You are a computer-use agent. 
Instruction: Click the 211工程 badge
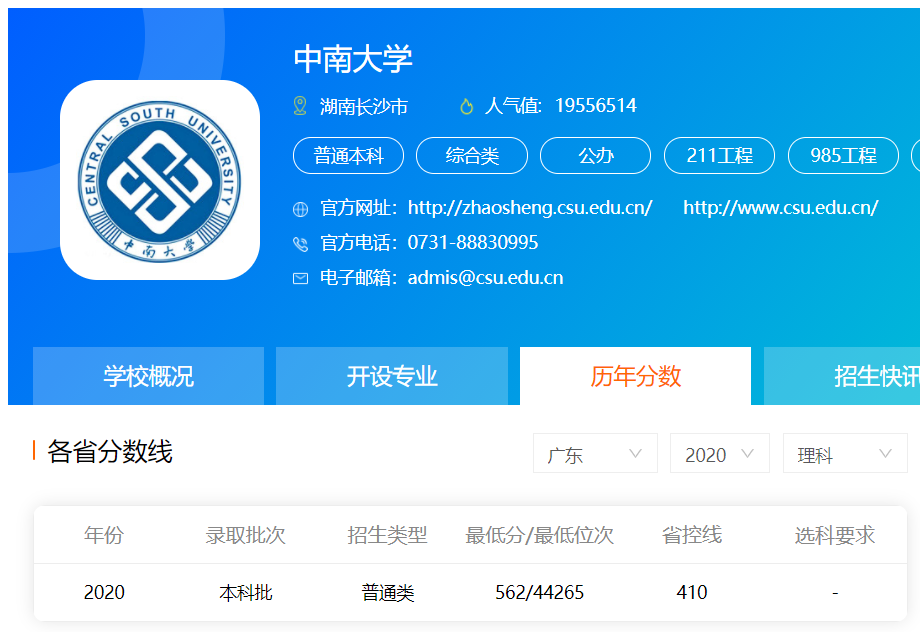(719, 155)
